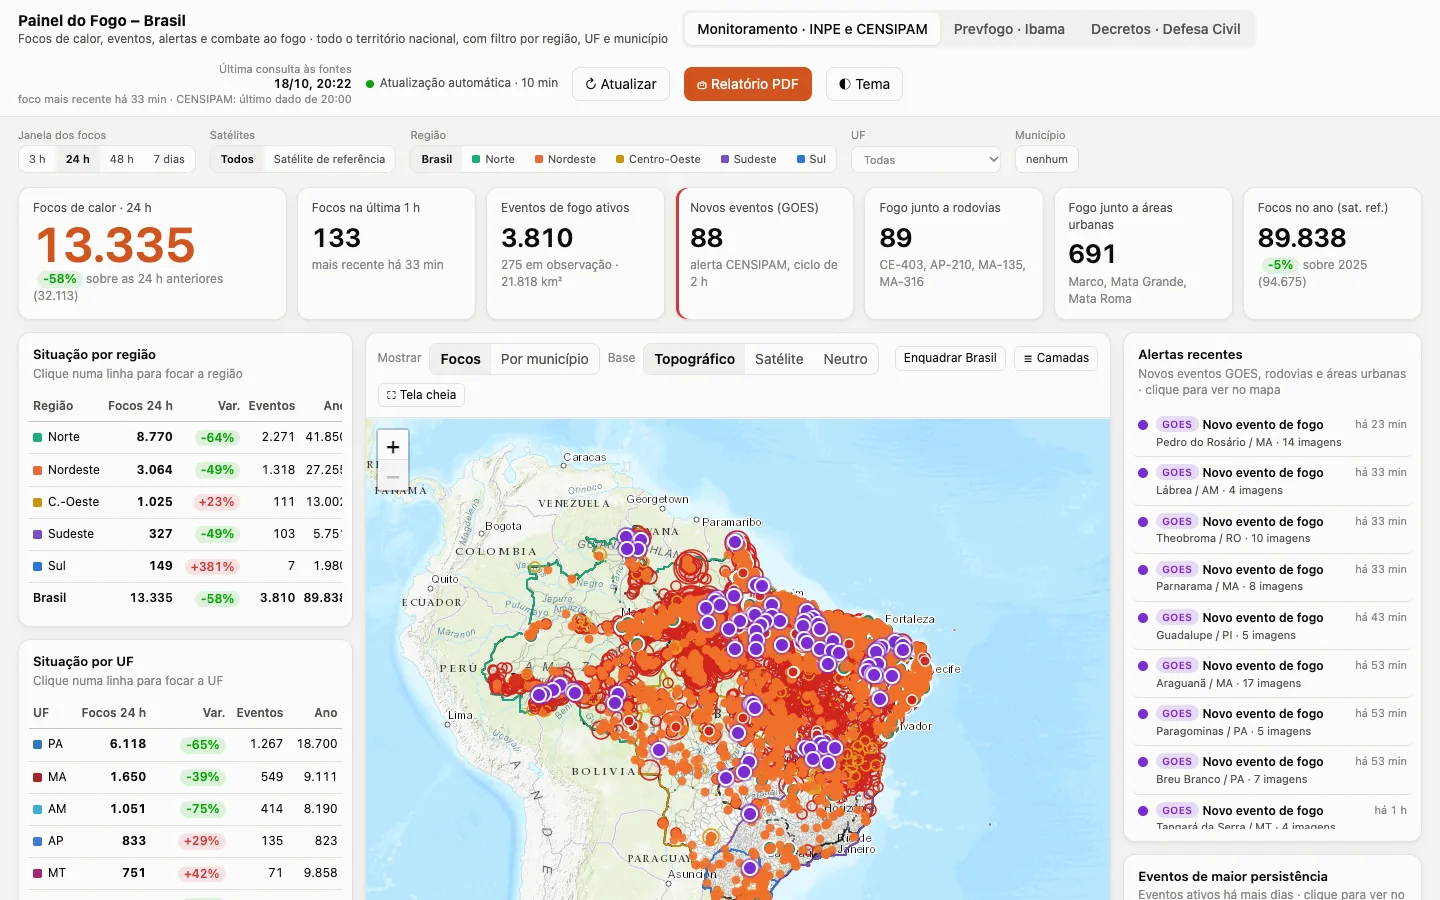Open the UF Todas dropdown

926,160
